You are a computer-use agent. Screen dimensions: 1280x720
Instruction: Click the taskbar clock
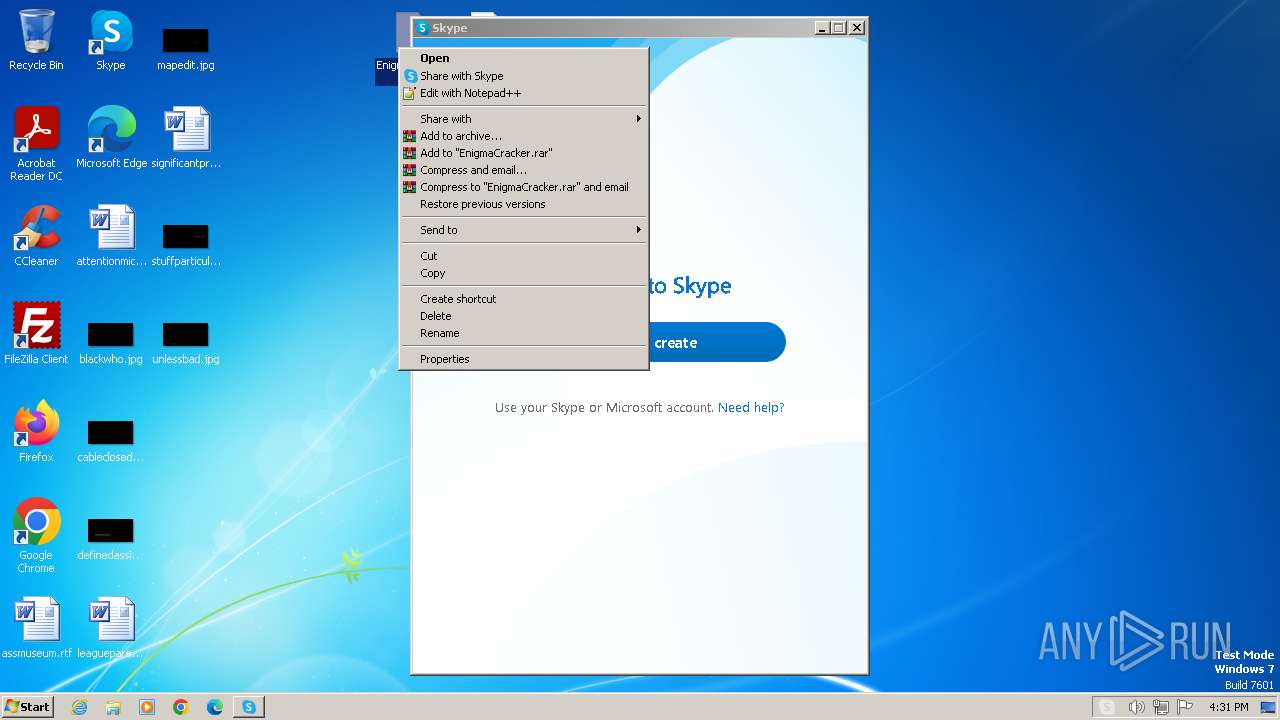click(1229, 707)
